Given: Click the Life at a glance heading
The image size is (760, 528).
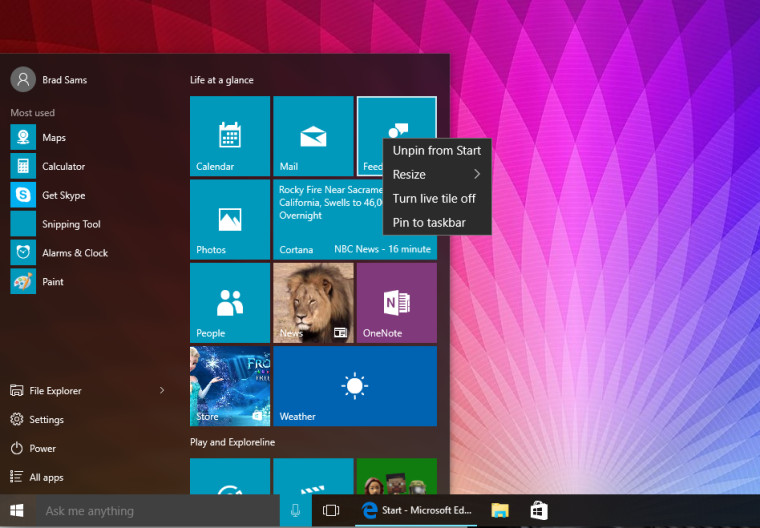Looking at the screenshot, I should coord(222,80).
